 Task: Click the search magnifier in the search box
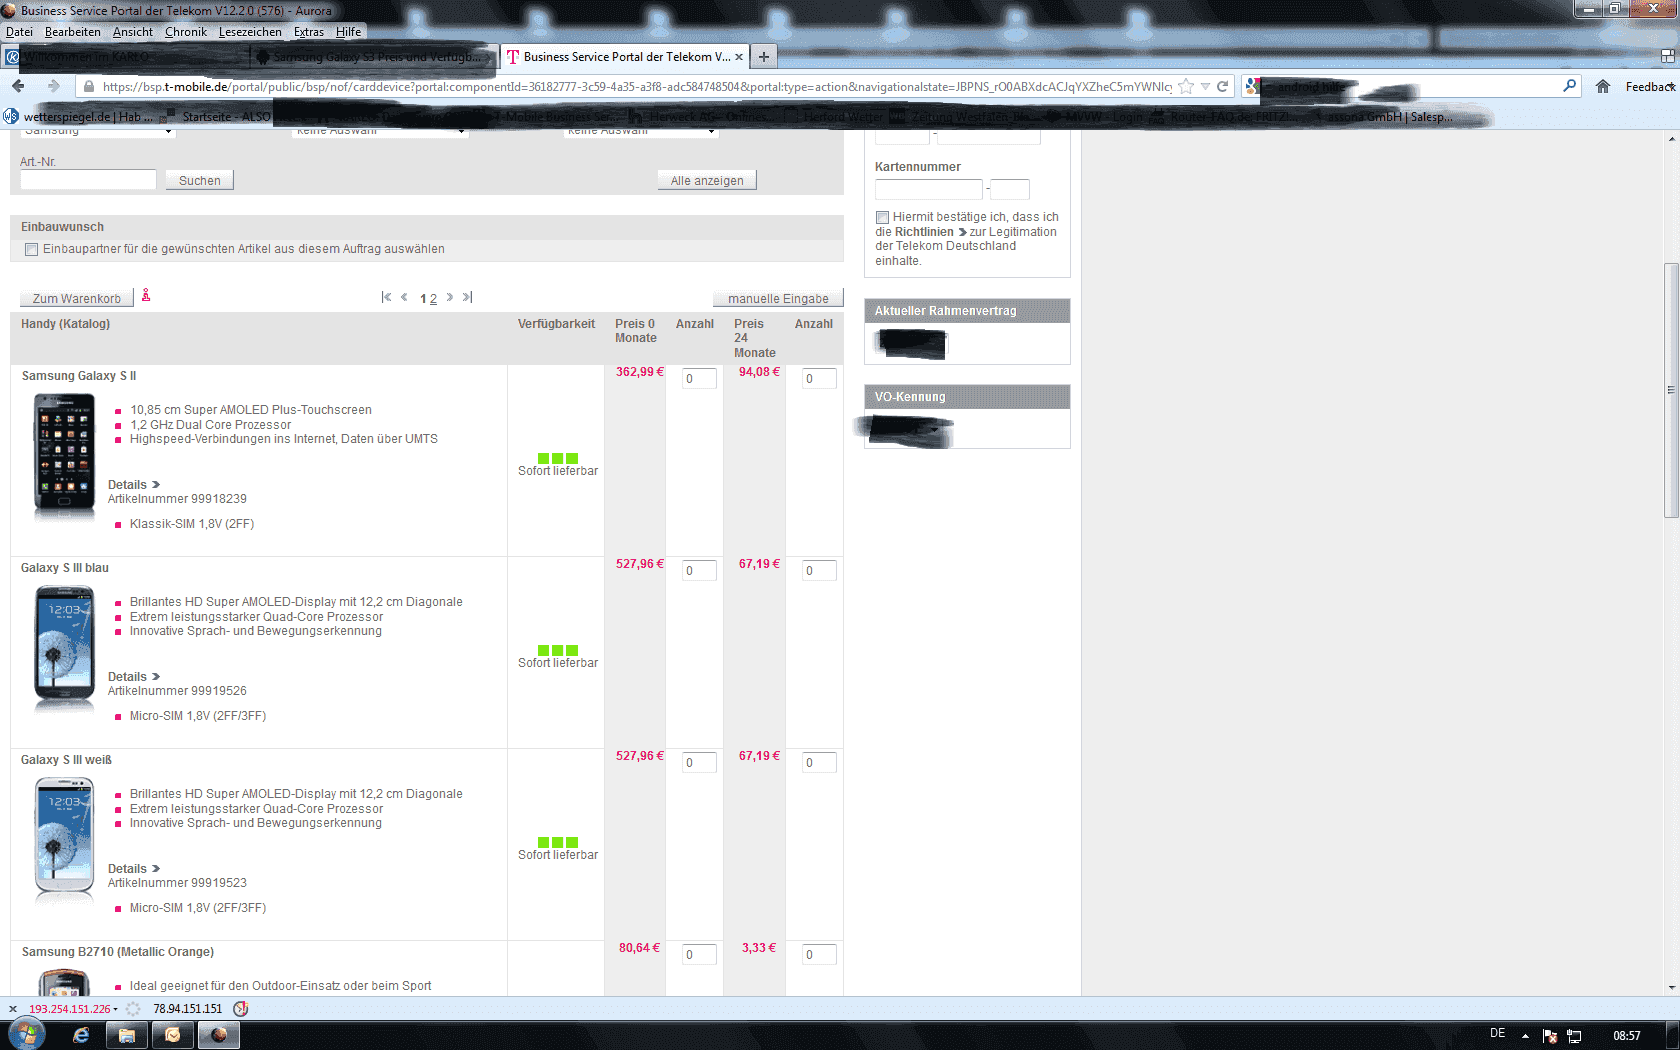[x=1569, y=87]
